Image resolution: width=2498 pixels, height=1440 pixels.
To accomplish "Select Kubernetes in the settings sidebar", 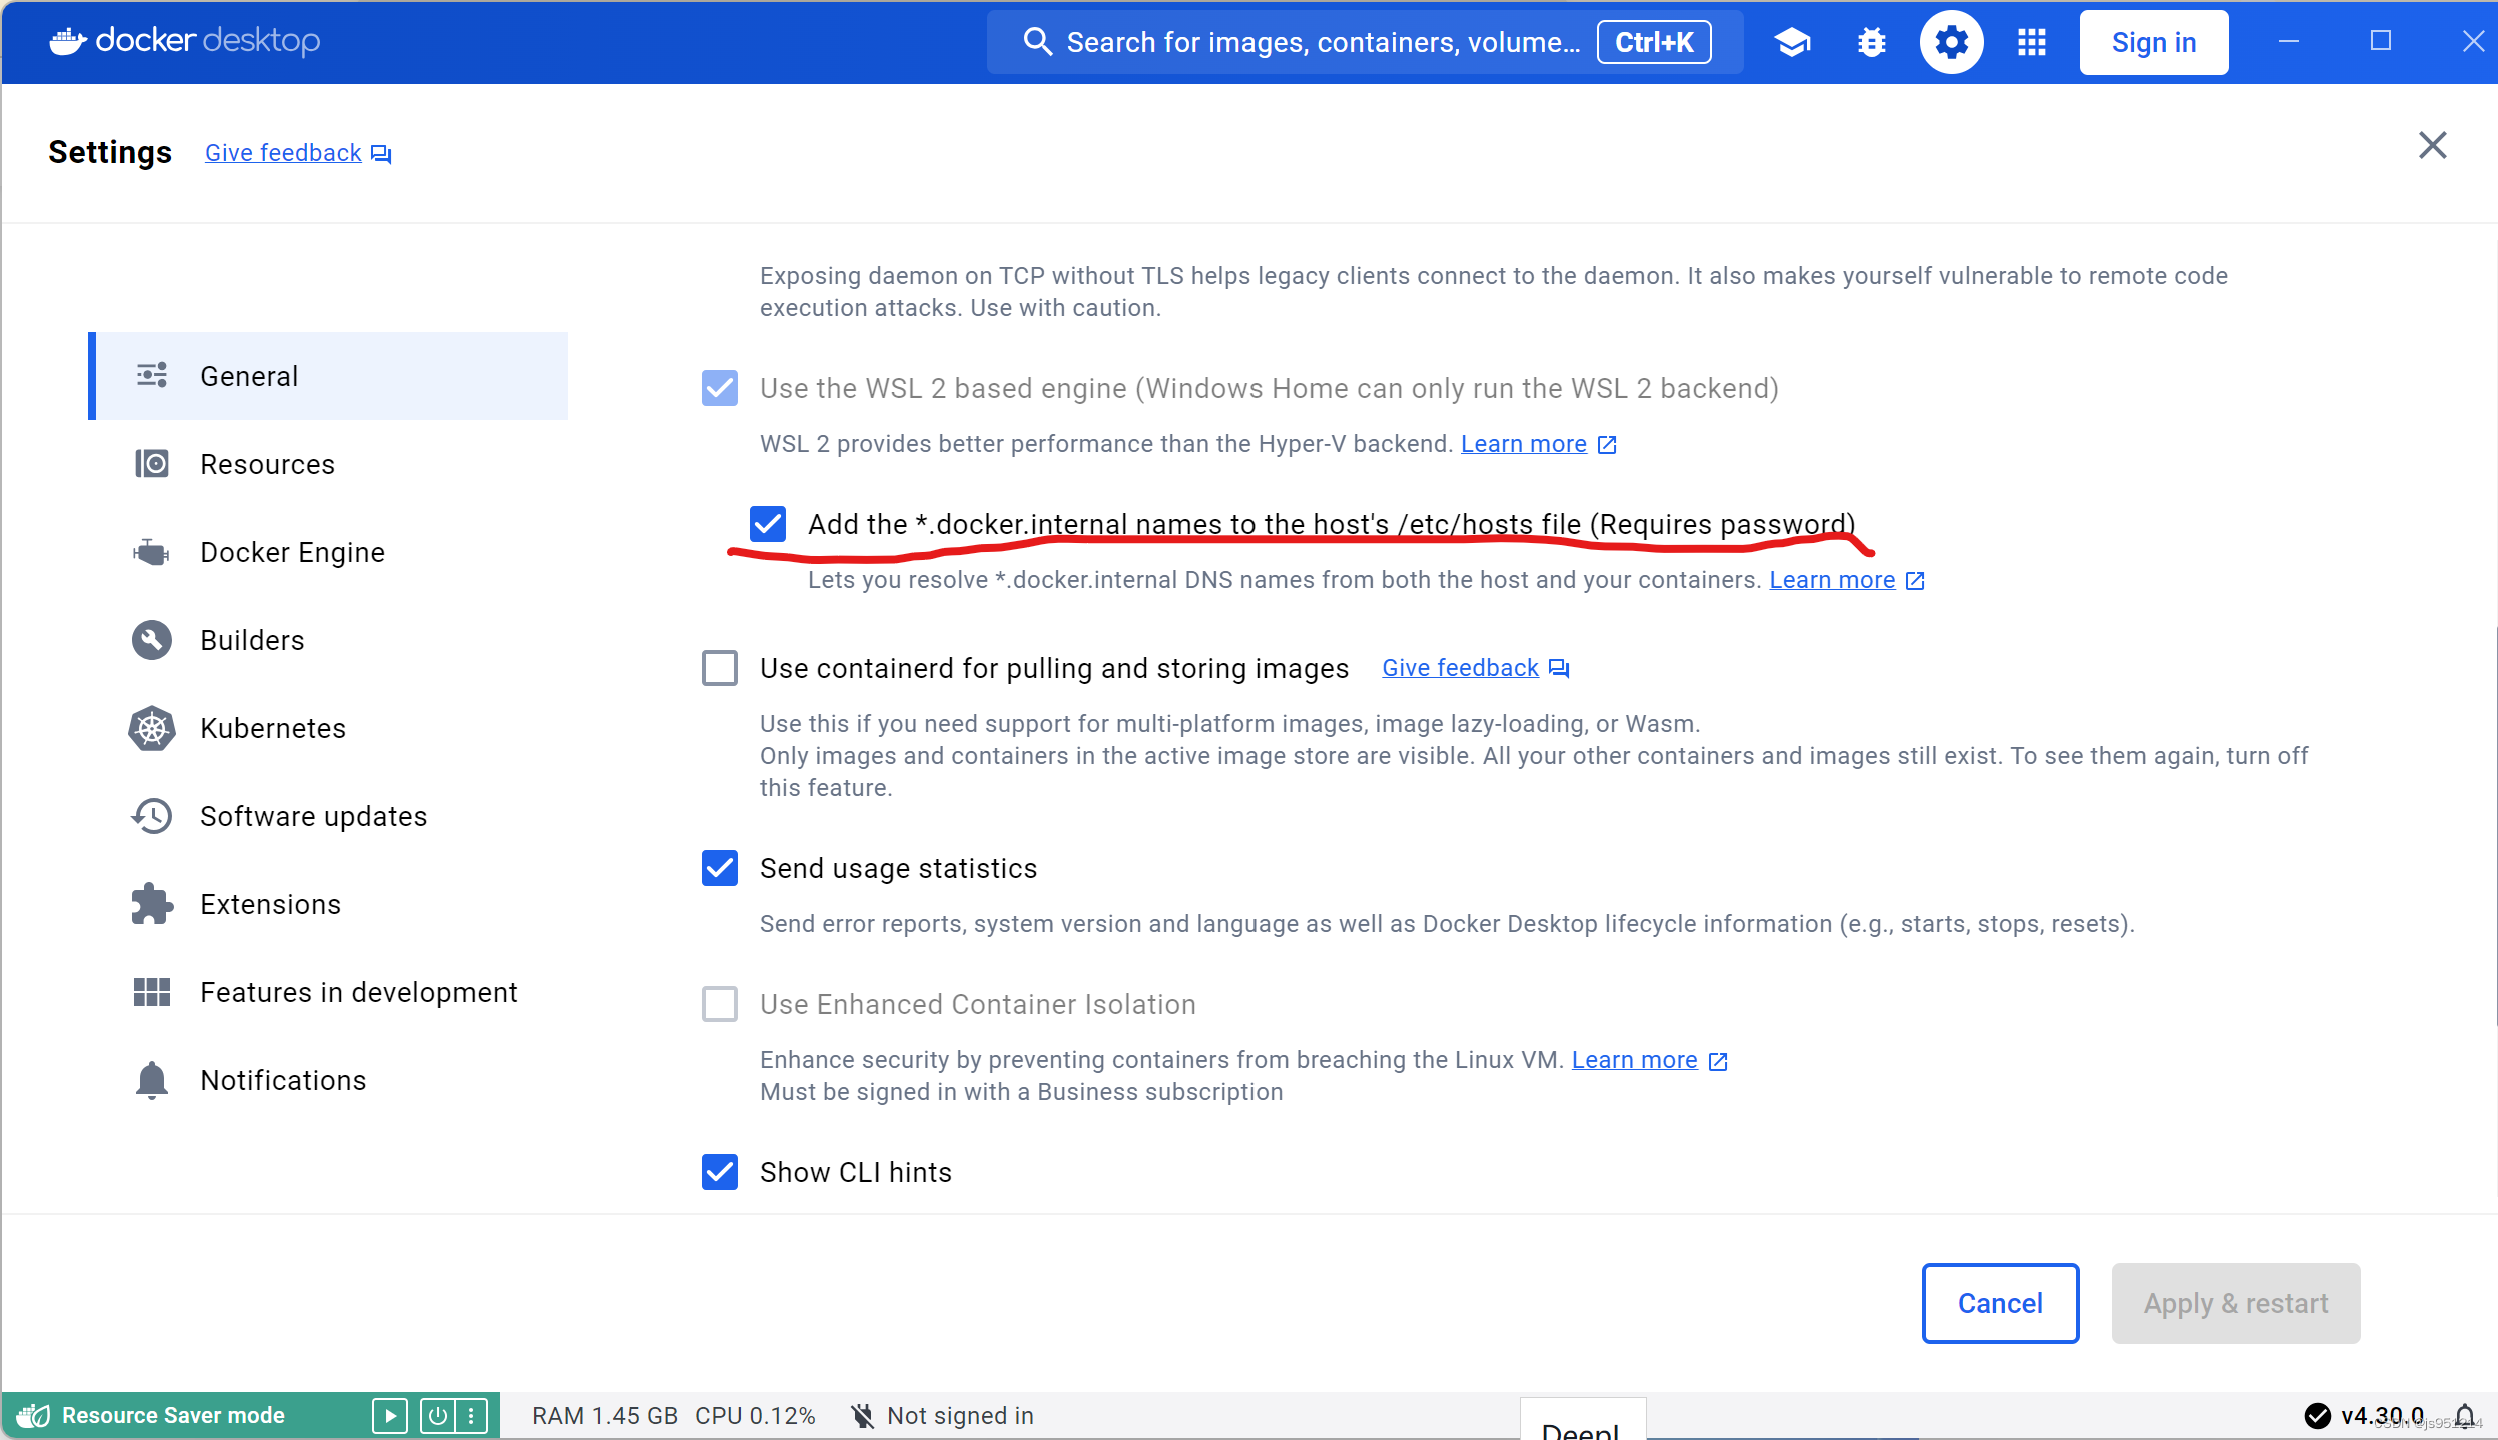I will (x=273, y=728).
